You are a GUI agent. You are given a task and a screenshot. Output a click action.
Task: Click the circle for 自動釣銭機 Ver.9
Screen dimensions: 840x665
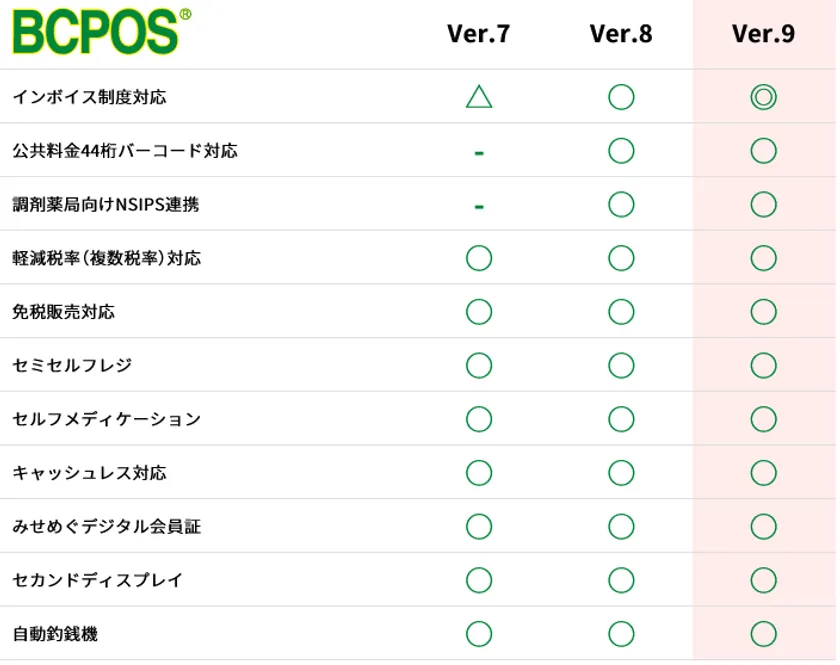pos(763,634)
